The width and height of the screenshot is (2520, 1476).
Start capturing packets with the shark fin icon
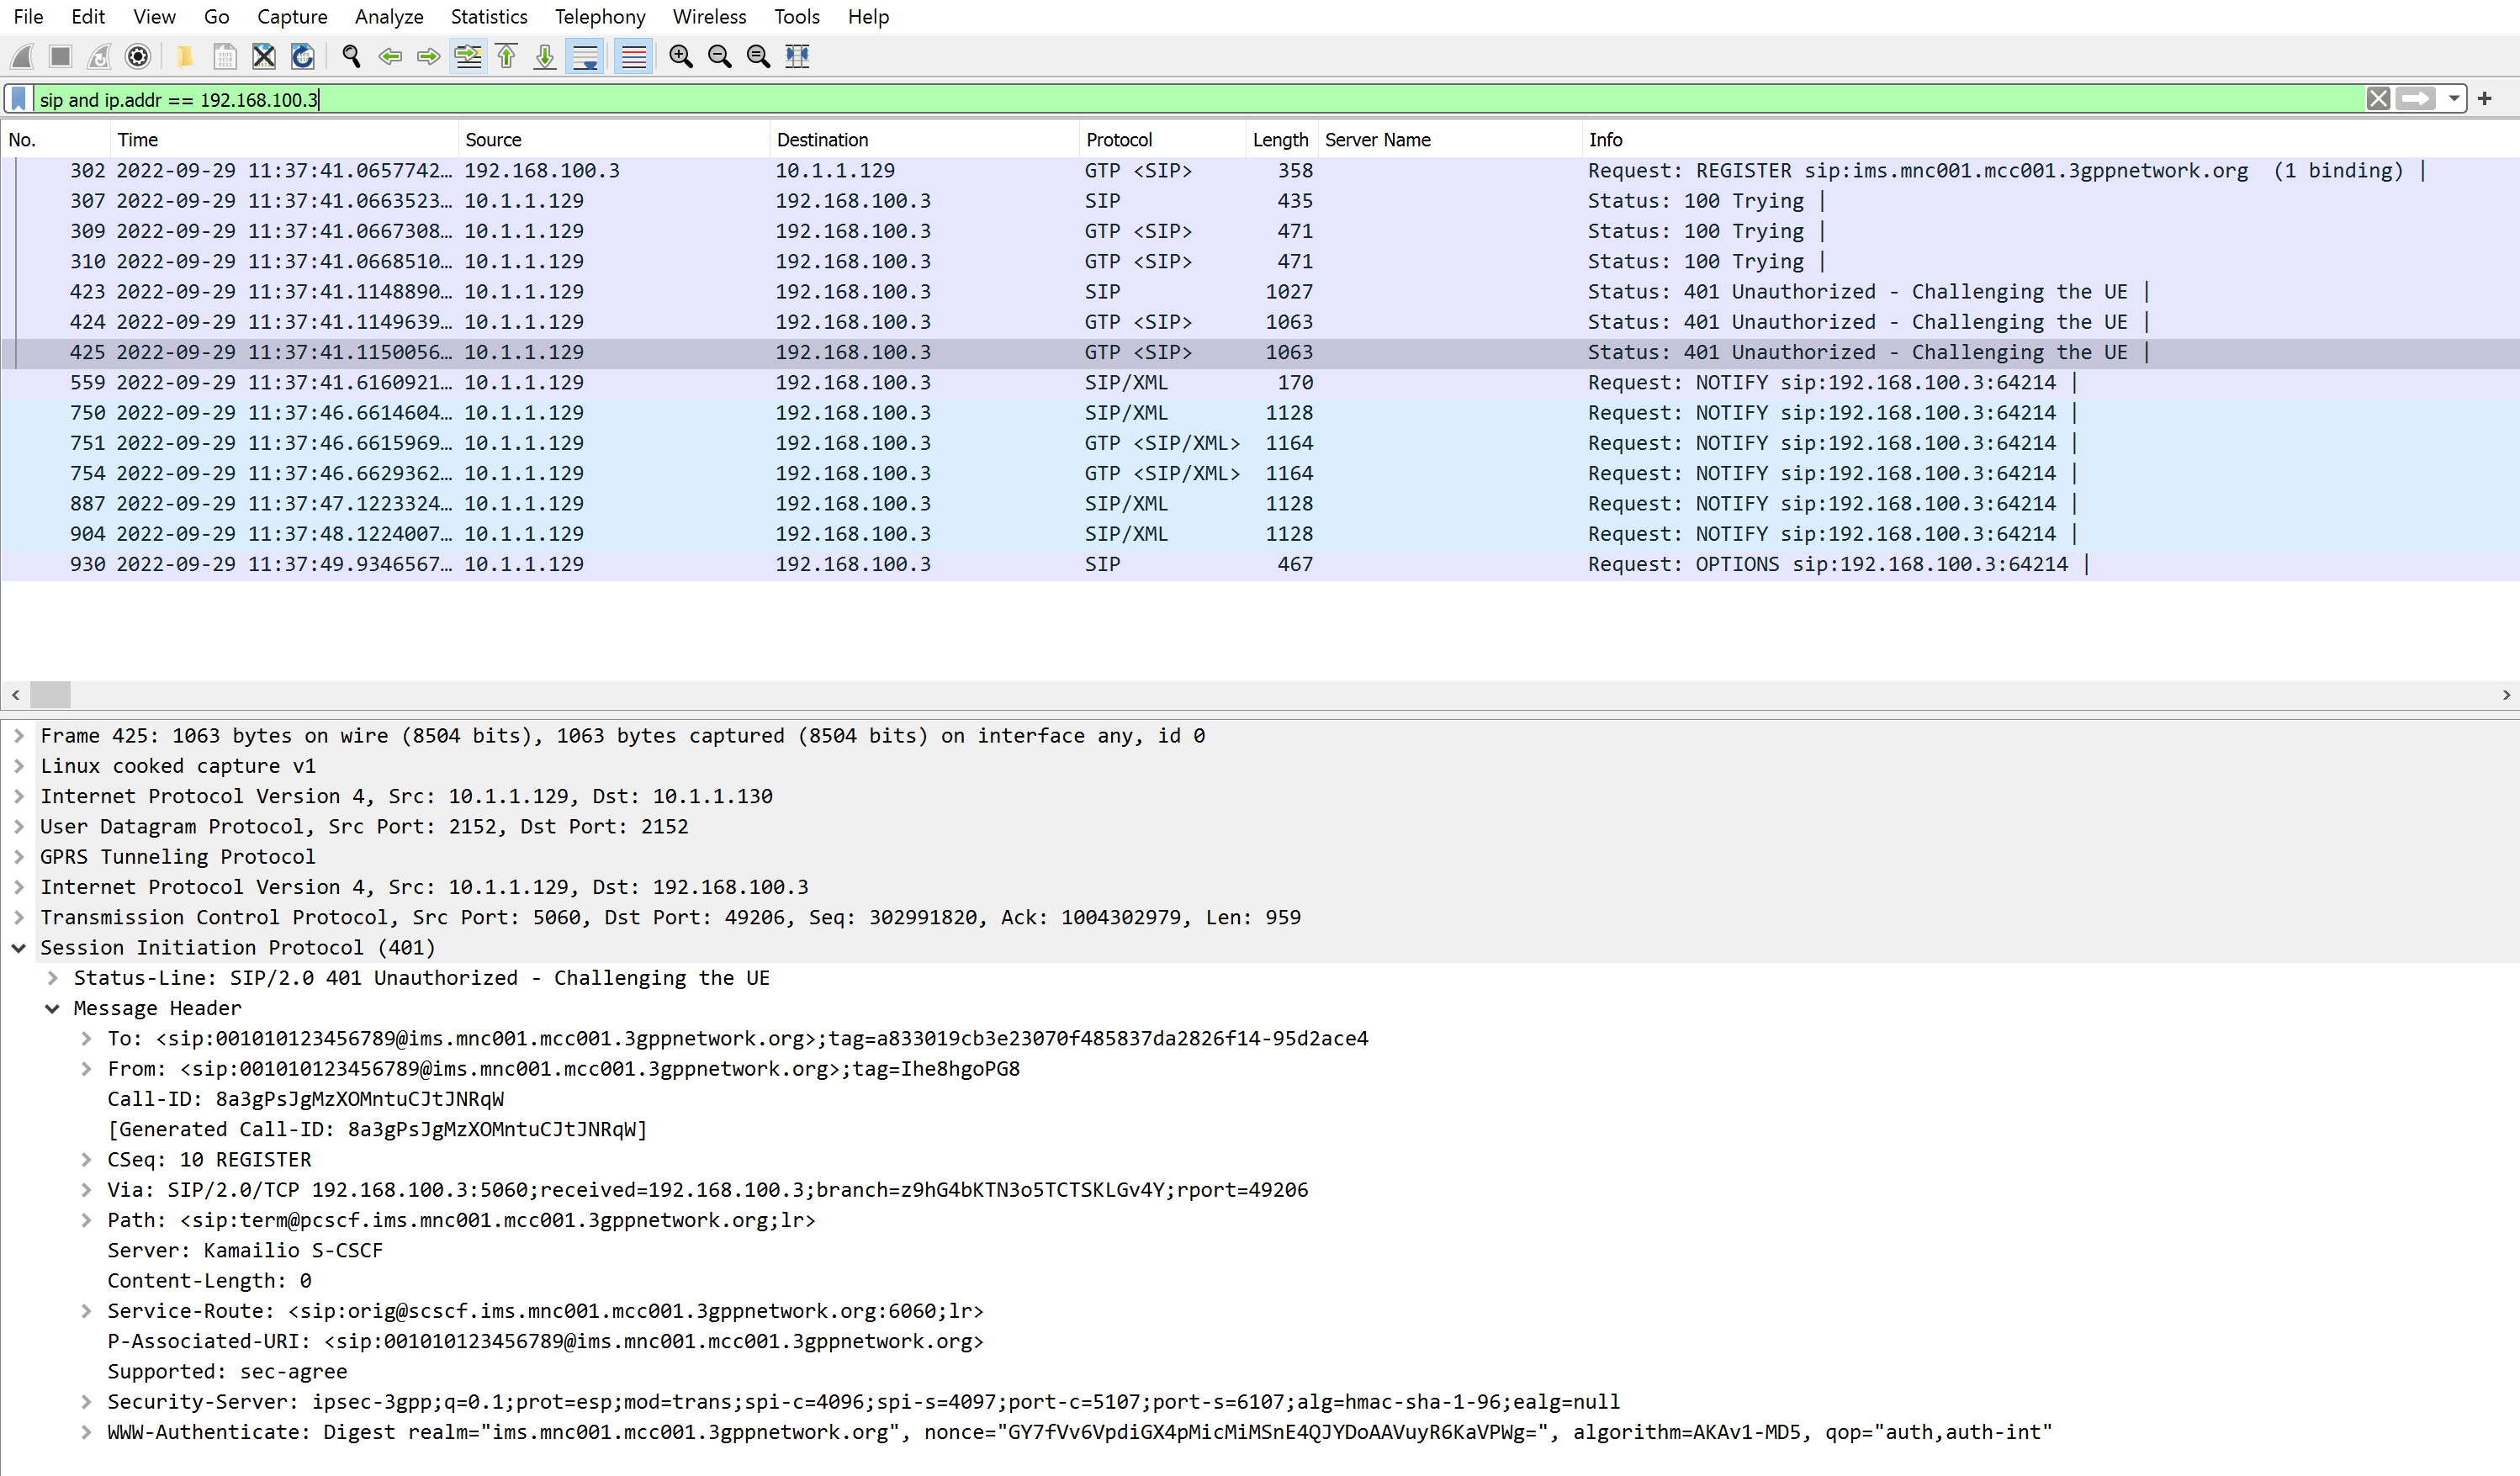[x=21, y=56]
